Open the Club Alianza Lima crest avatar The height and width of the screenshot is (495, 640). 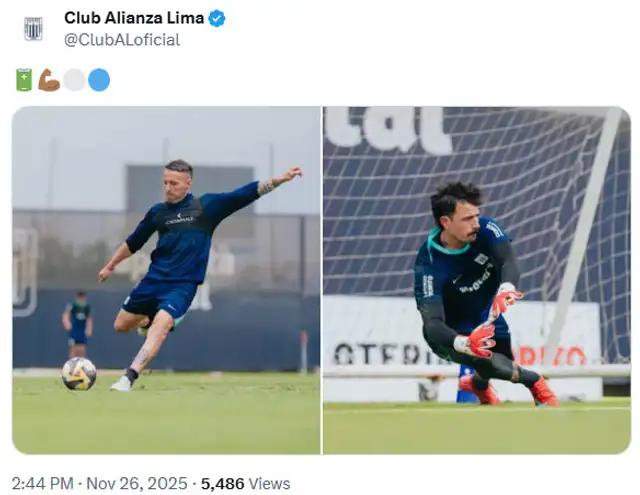(33, 29)
